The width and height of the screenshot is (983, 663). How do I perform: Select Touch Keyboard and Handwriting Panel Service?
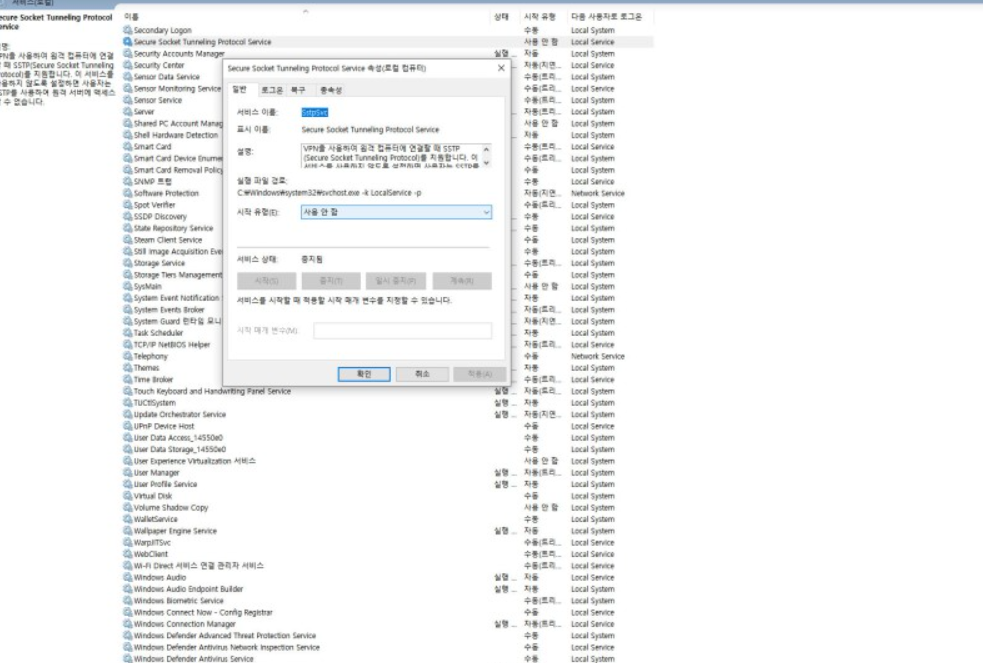pos(387,391)
